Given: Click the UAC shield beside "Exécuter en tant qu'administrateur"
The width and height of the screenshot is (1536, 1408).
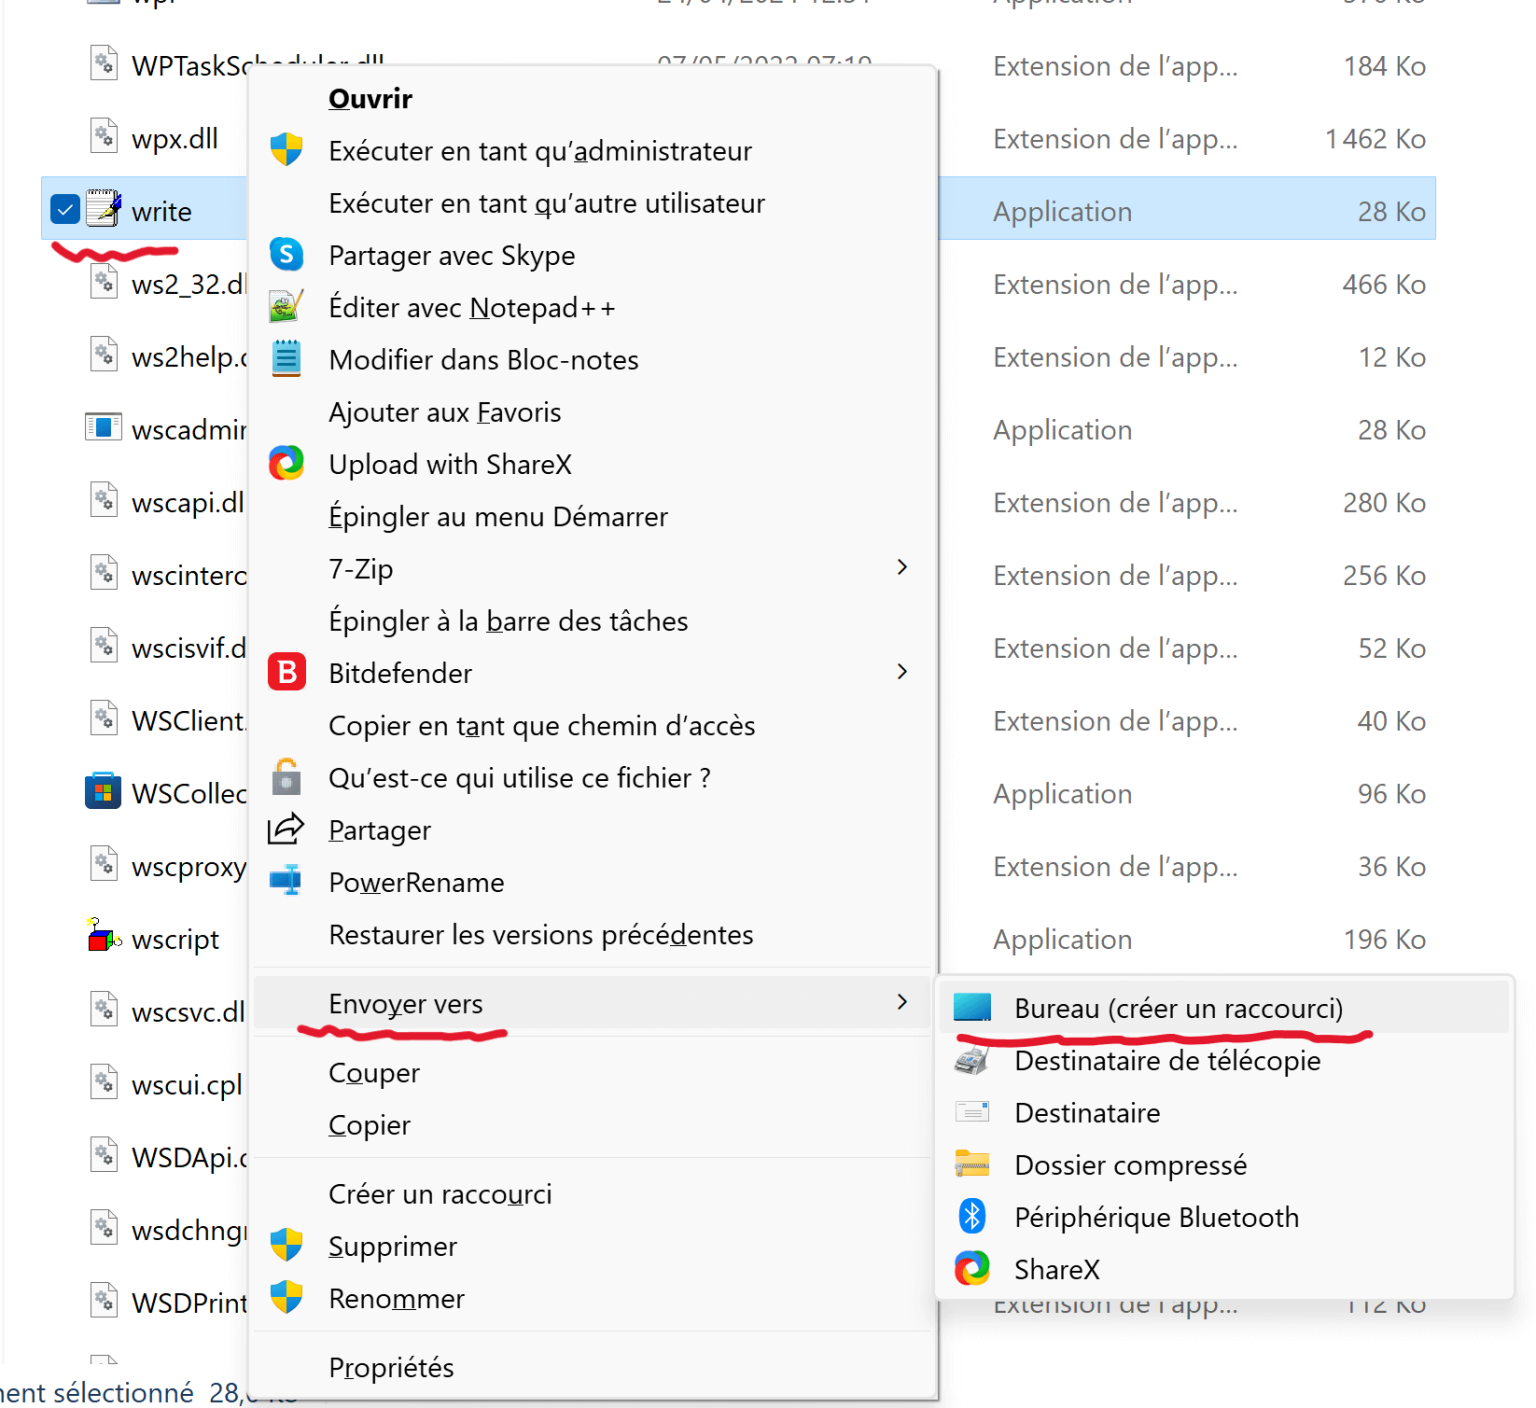Looking at the screenshot, I should coord(287,149).
